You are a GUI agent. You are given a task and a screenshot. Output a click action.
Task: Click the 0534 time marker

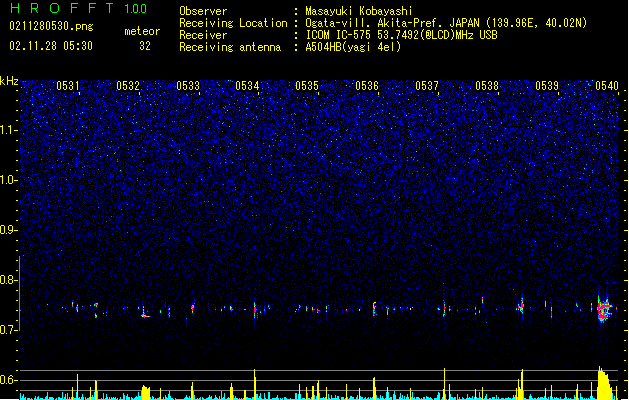pyautogui.click(x=247, y=86)
